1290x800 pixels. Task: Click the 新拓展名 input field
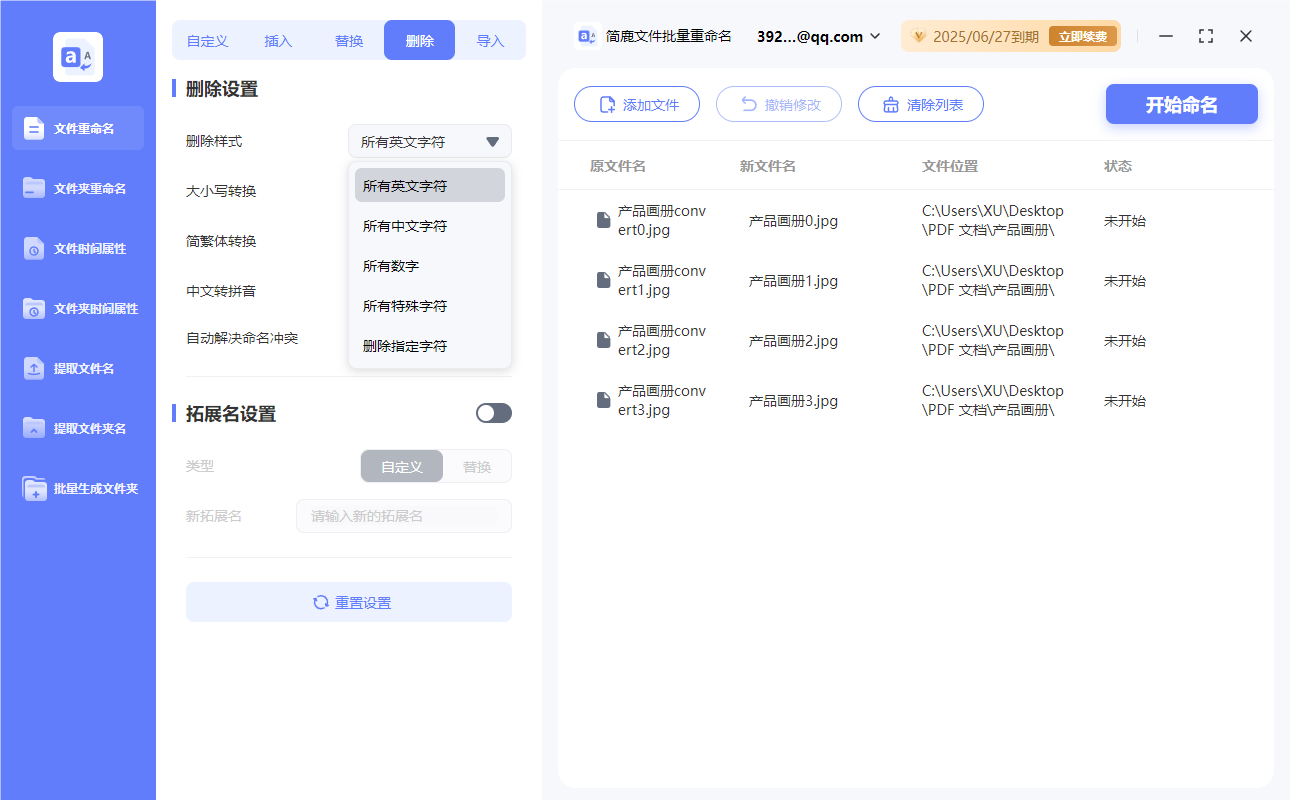tap(403, 515)
